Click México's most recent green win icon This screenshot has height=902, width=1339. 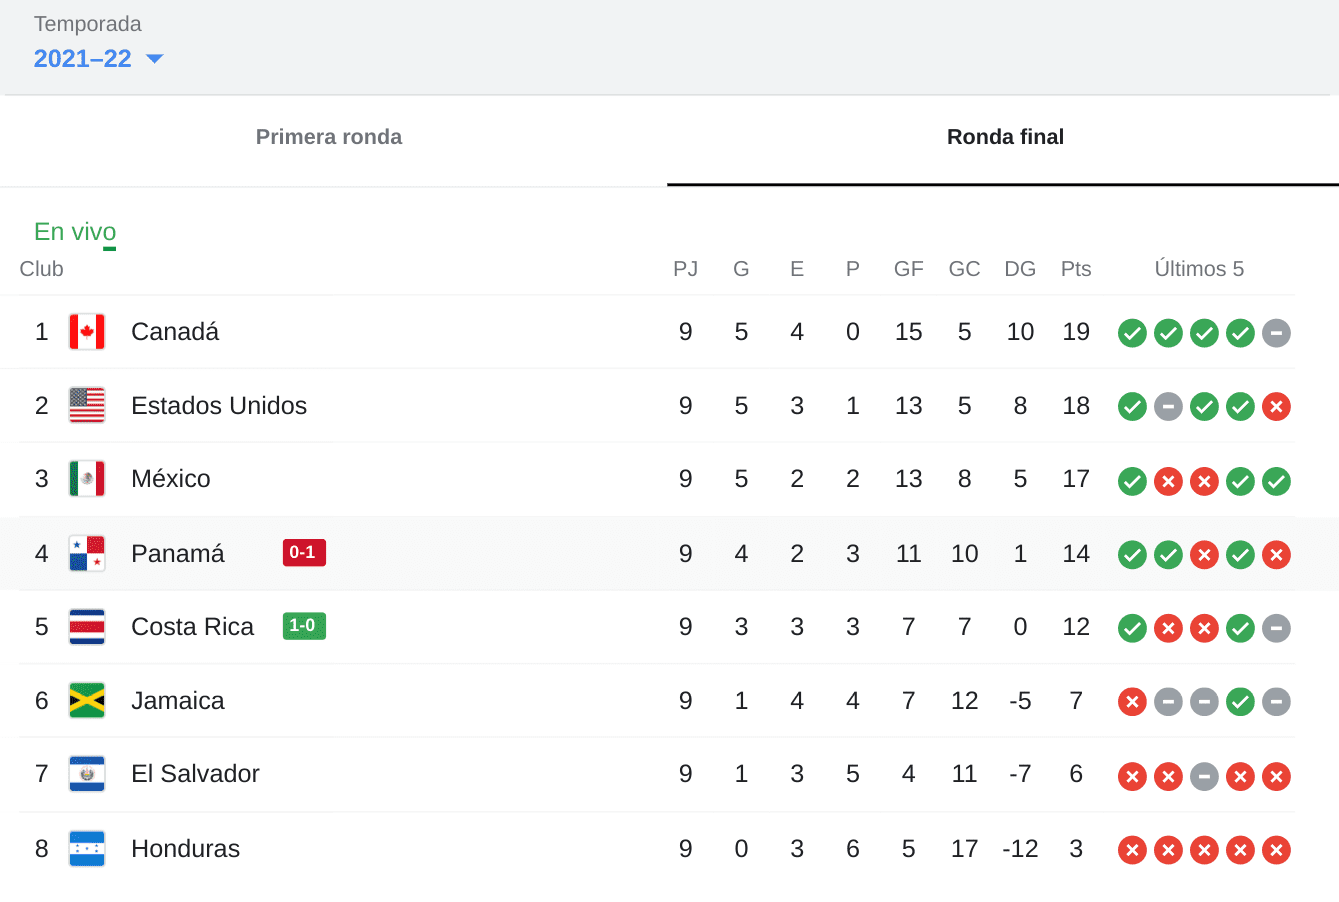click(x=1276, y=481)
